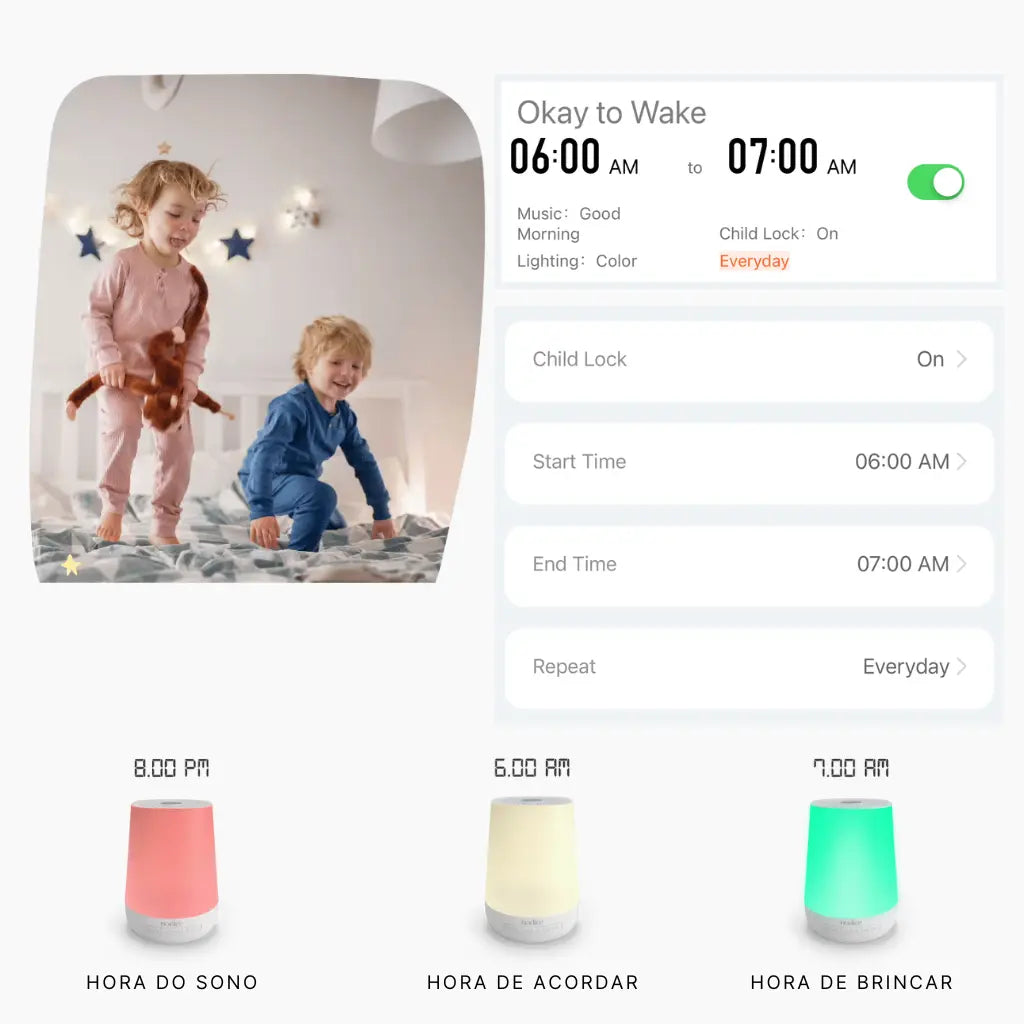Click the green Hora de Brincar lamp
The width and height of the screenshot is (1024, 1024).
click(x=851, y=869)
